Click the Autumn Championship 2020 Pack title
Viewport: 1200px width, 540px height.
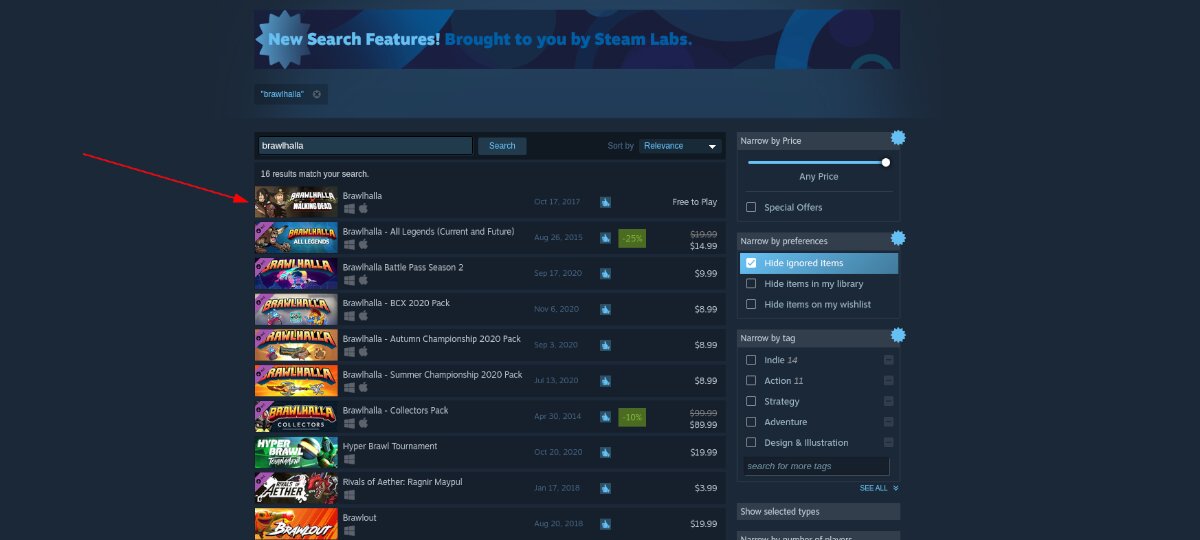click(x=432, y=339)
